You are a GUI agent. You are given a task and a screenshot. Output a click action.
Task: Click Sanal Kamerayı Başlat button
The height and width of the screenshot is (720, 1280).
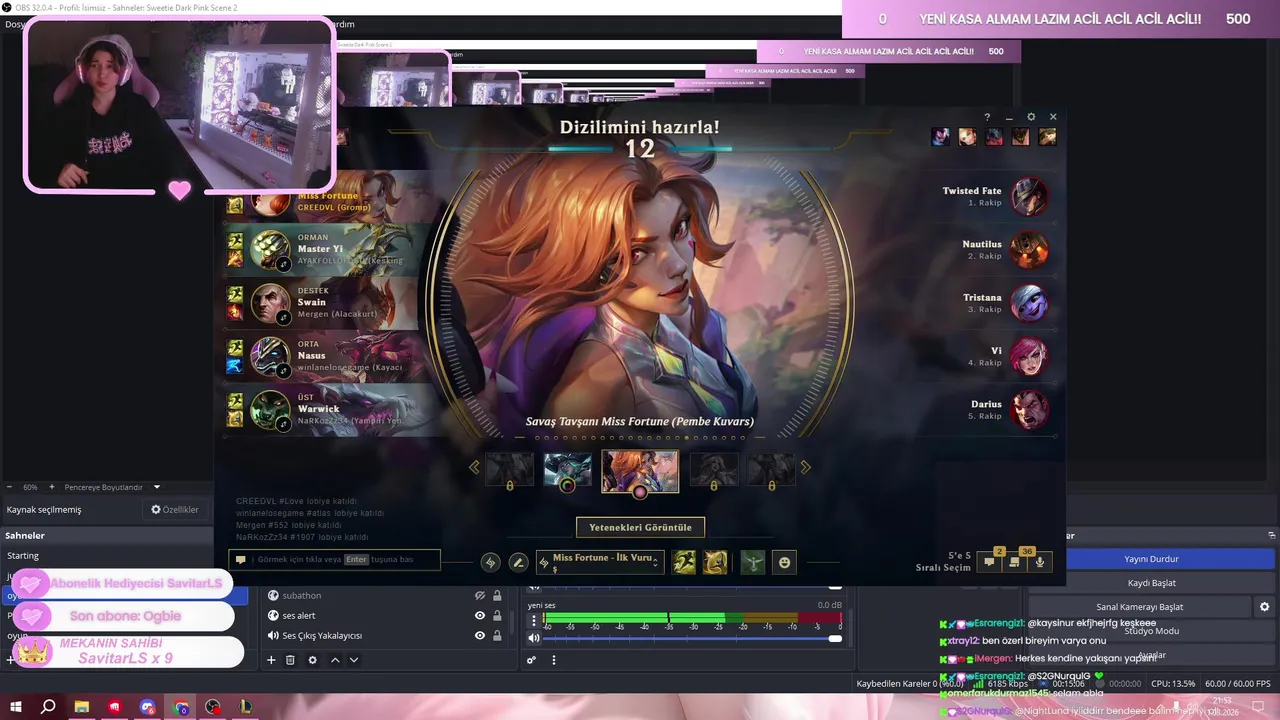1139,607
